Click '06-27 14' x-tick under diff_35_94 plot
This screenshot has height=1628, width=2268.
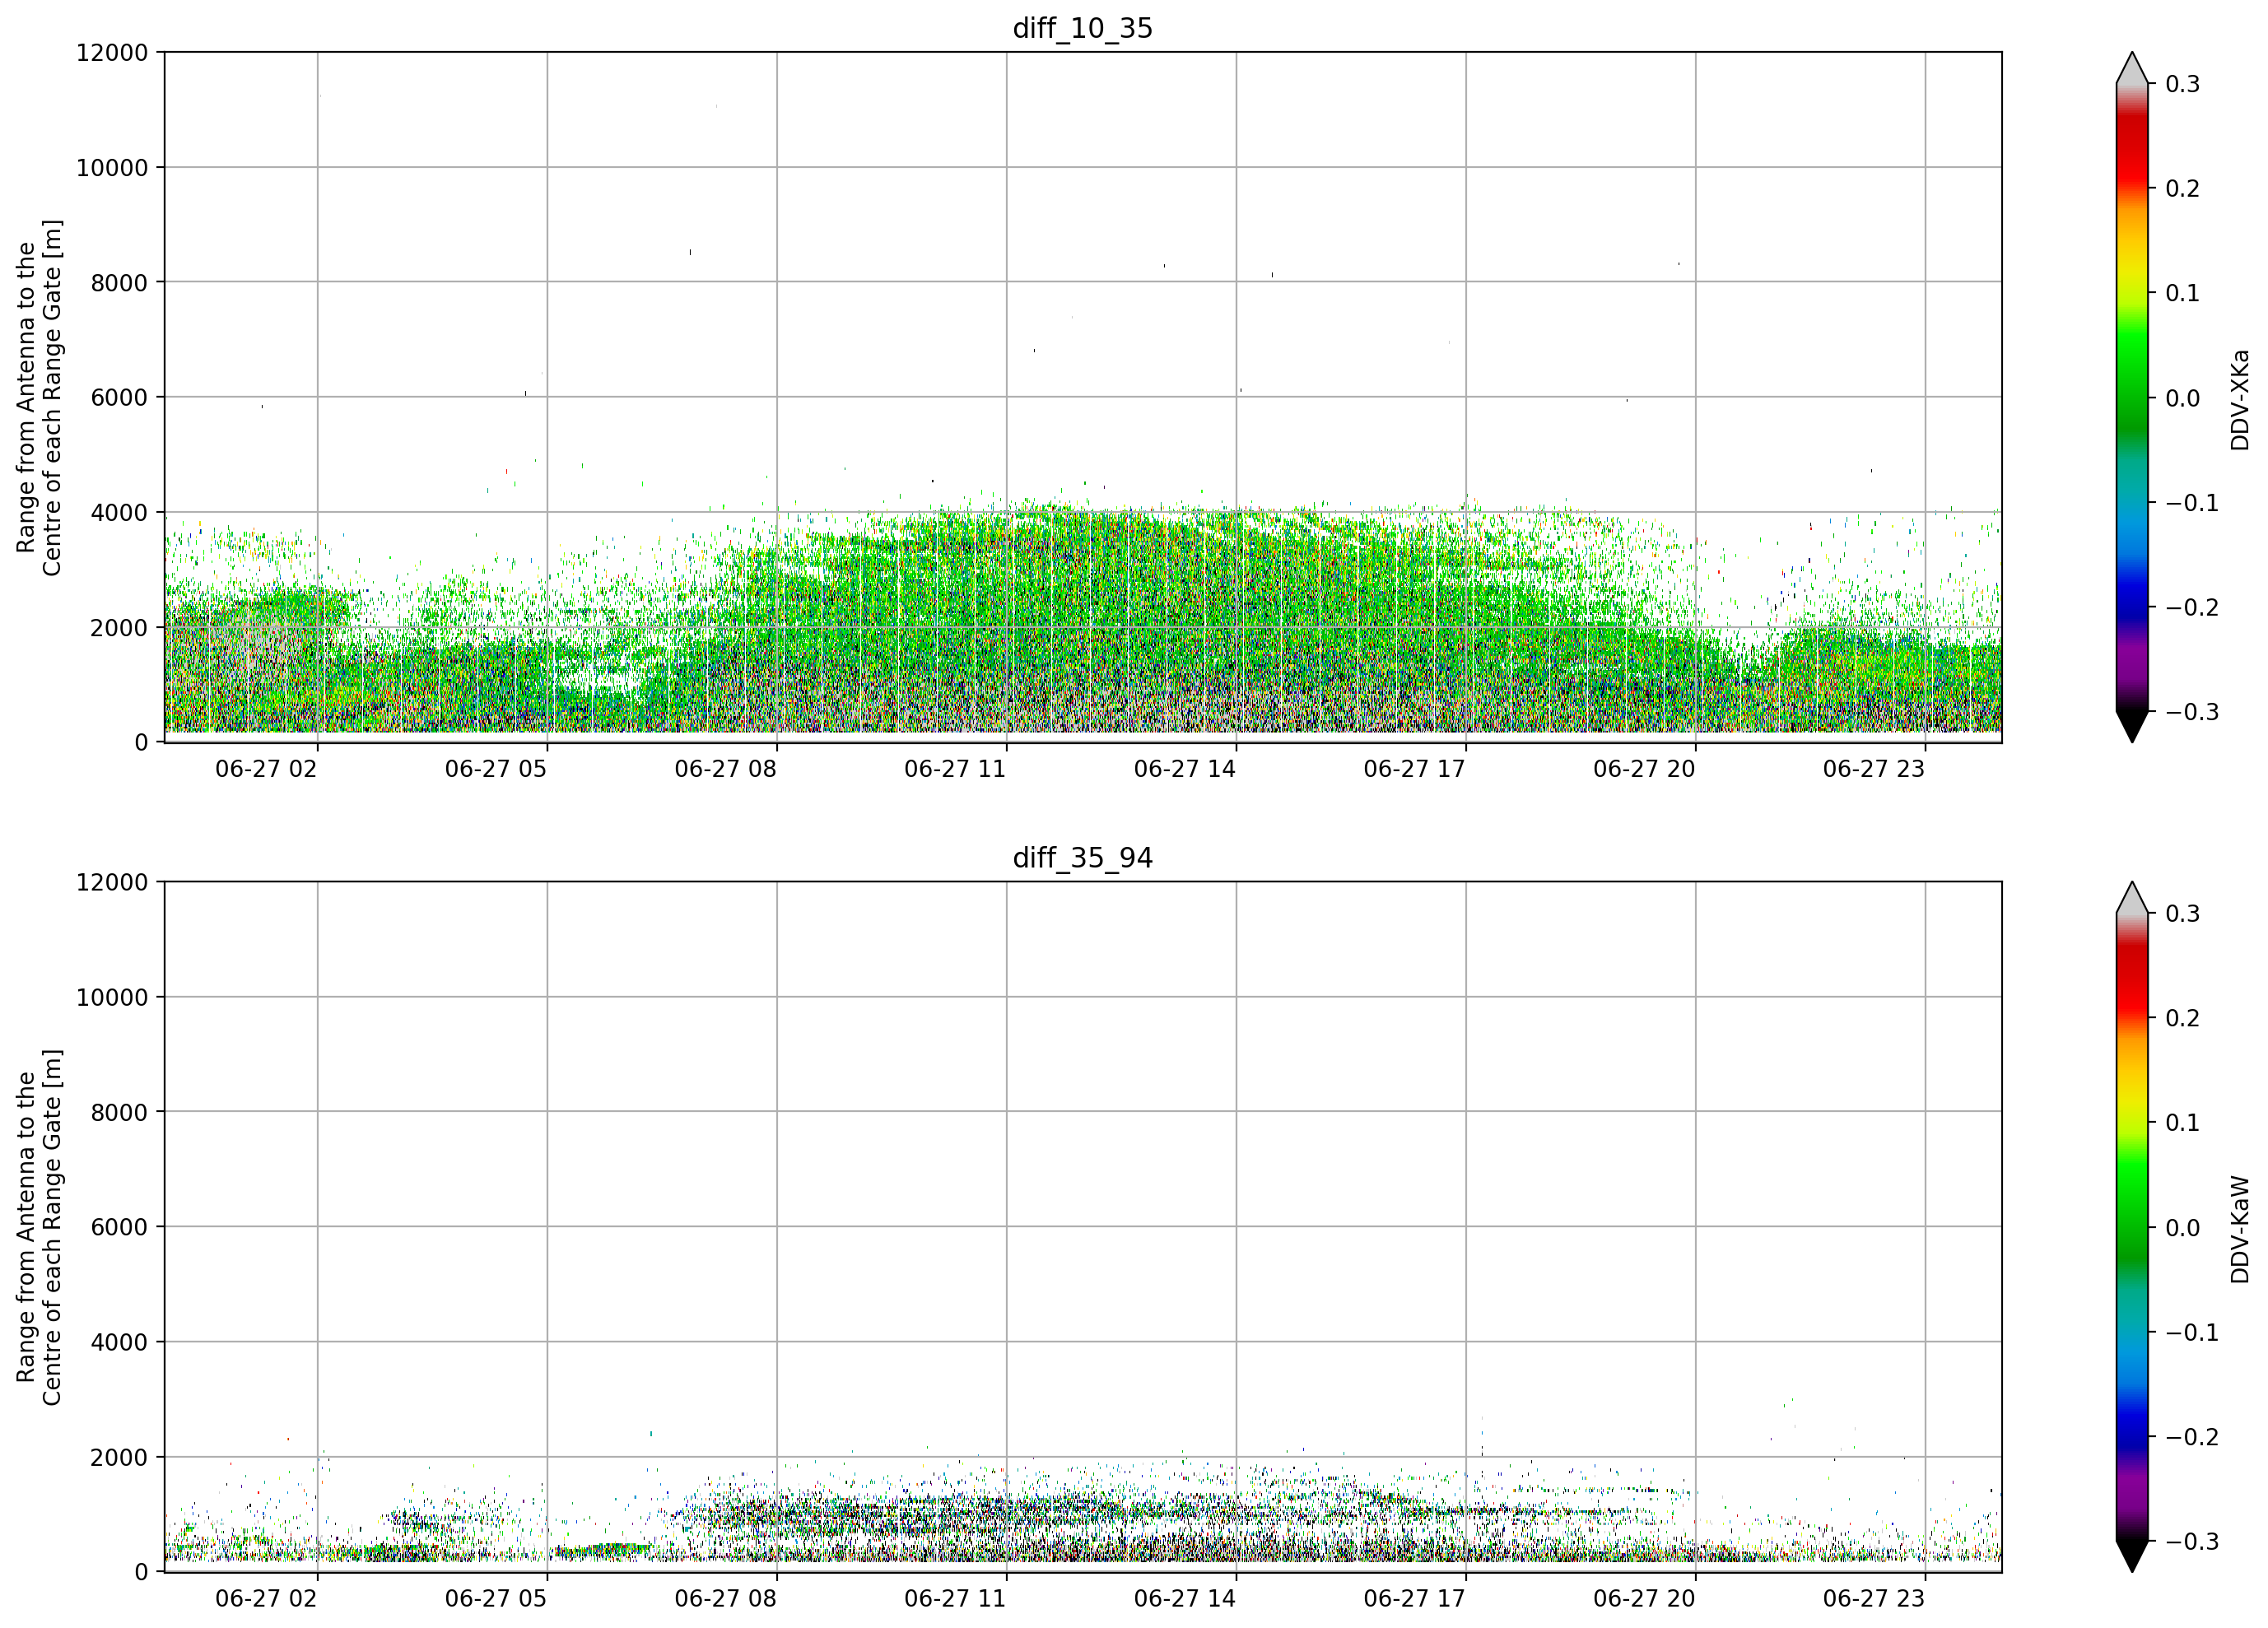point(1185,1599)
